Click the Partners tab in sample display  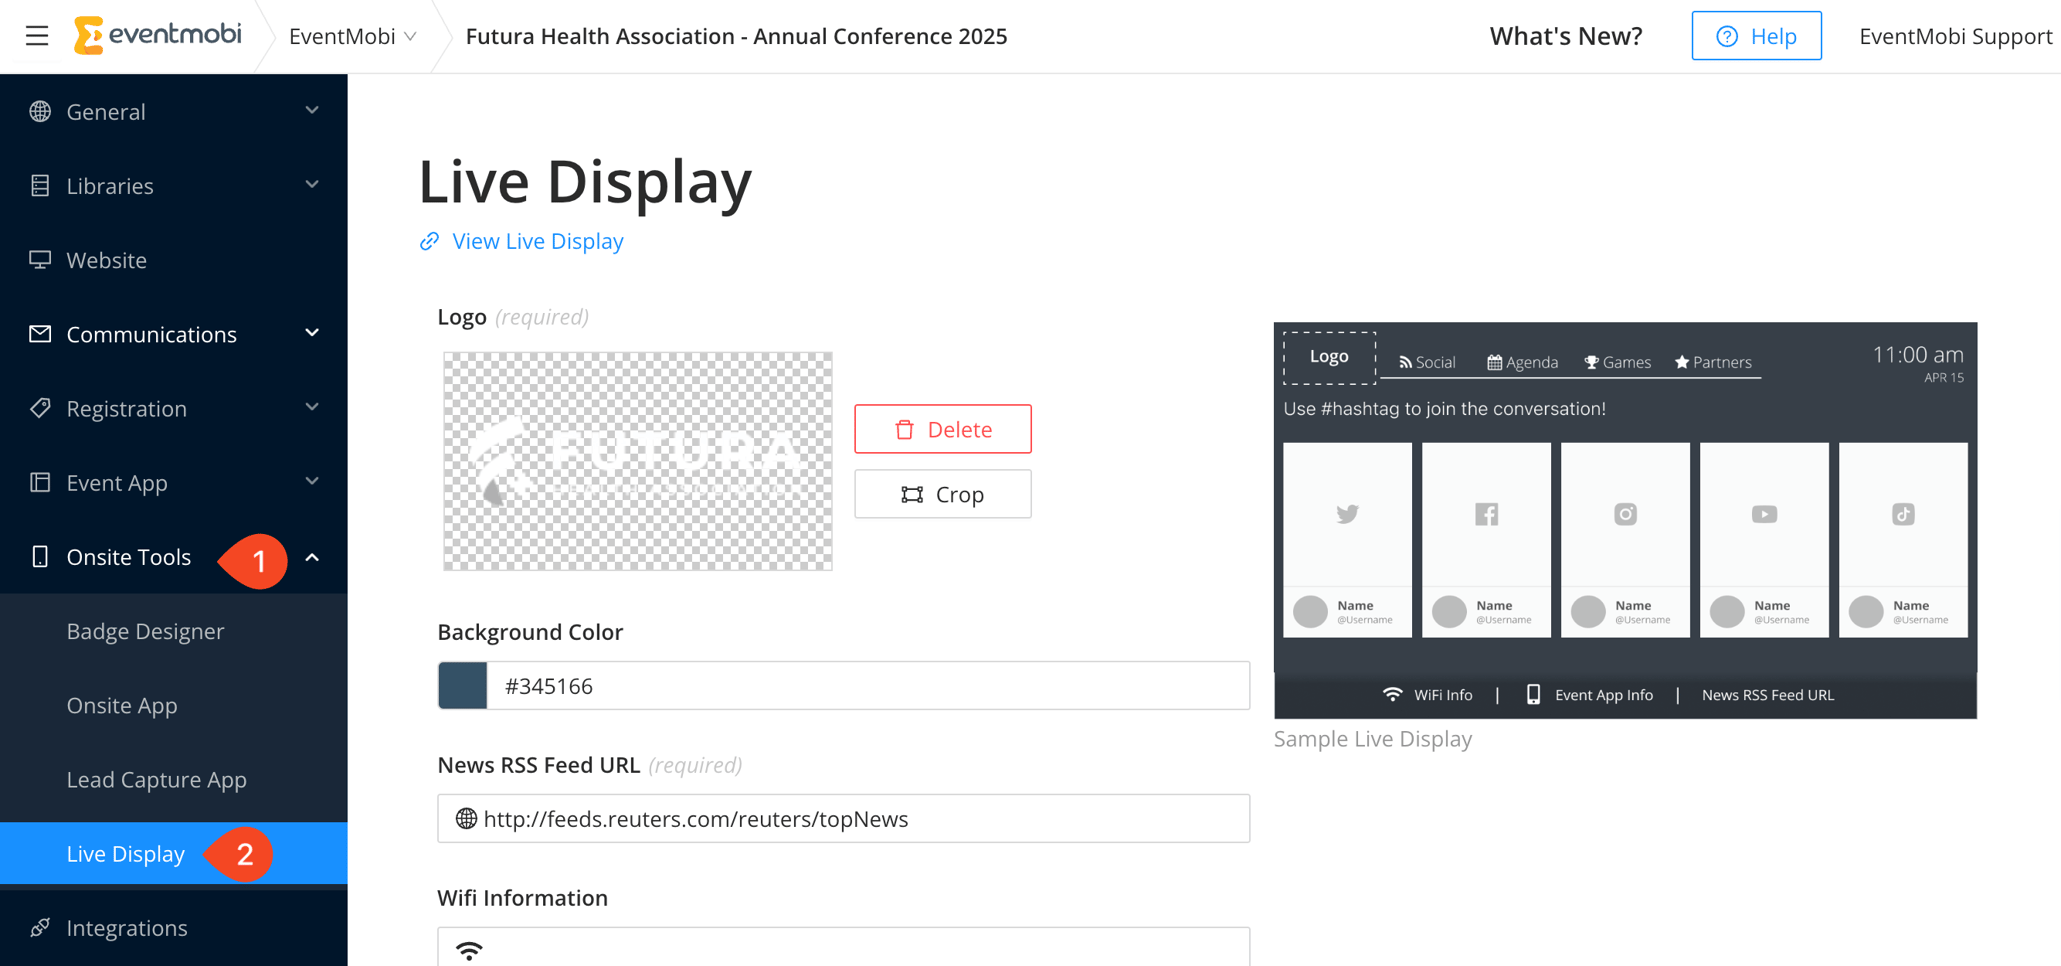1713,362
